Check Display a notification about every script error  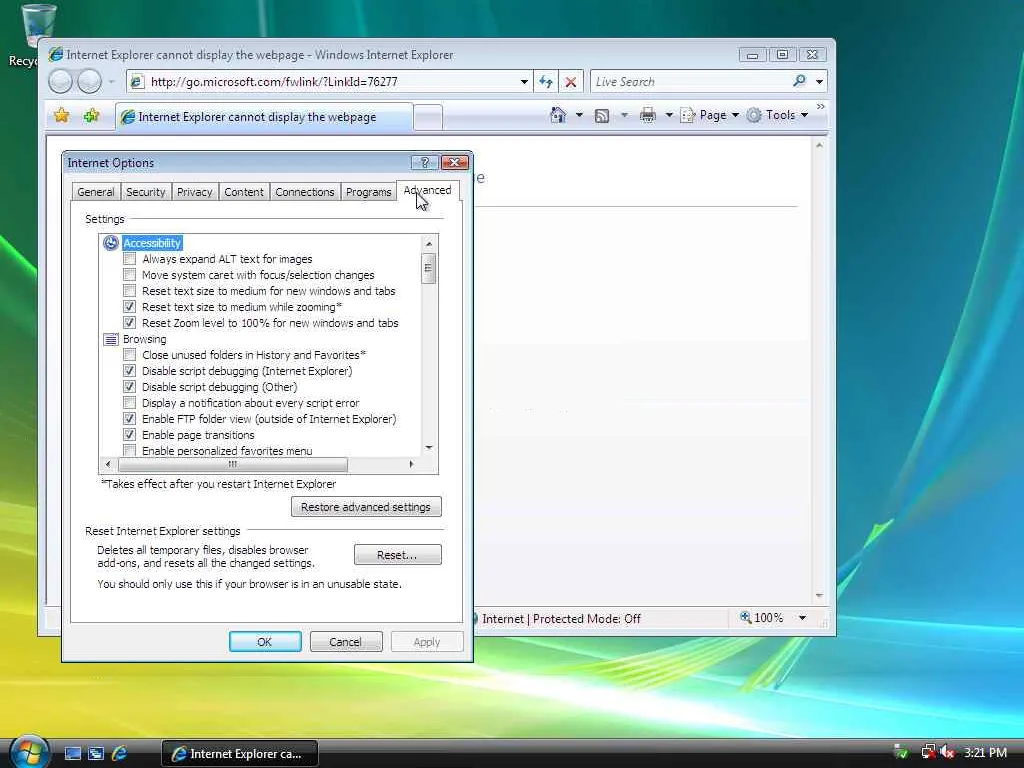129,403
